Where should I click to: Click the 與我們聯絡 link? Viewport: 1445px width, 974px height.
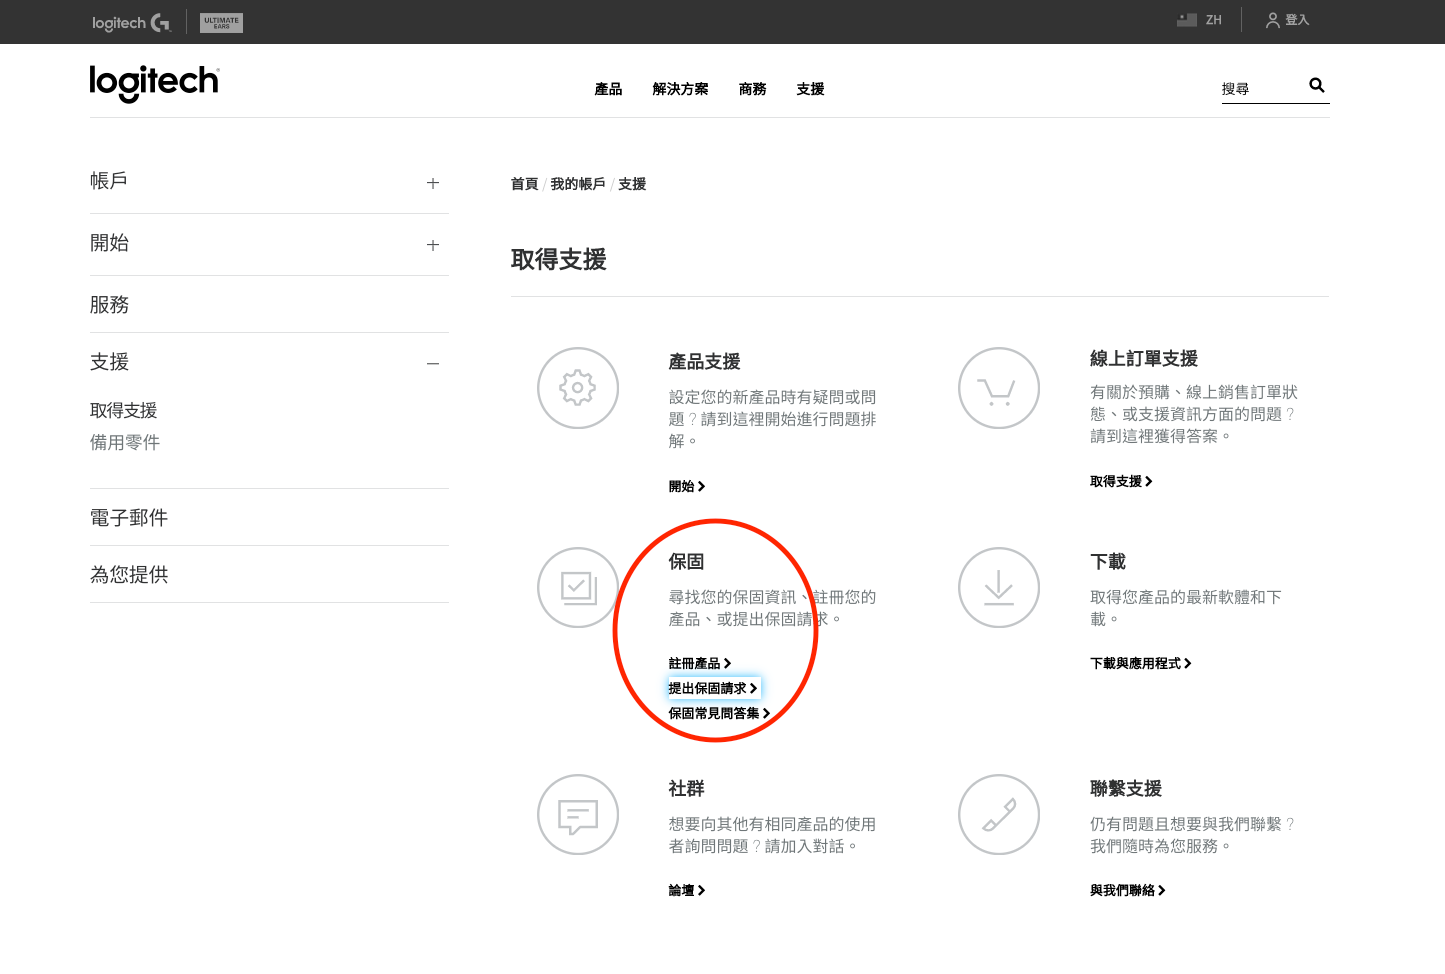pos(1128,891)
